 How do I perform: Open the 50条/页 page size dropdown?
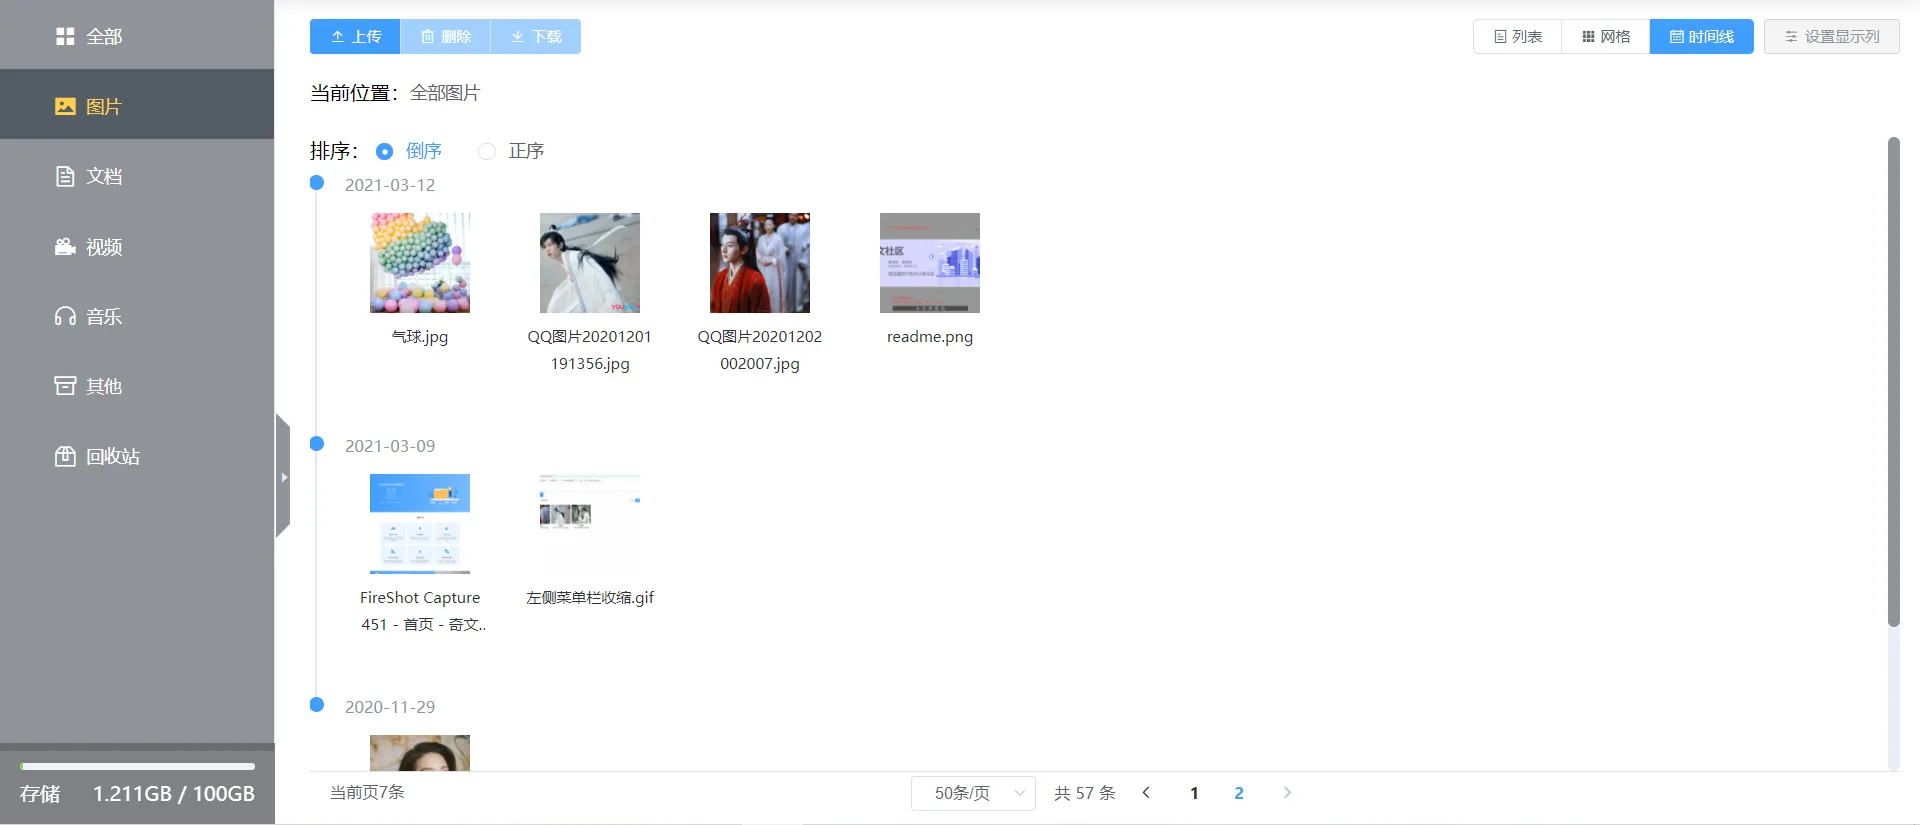[973, 793]
